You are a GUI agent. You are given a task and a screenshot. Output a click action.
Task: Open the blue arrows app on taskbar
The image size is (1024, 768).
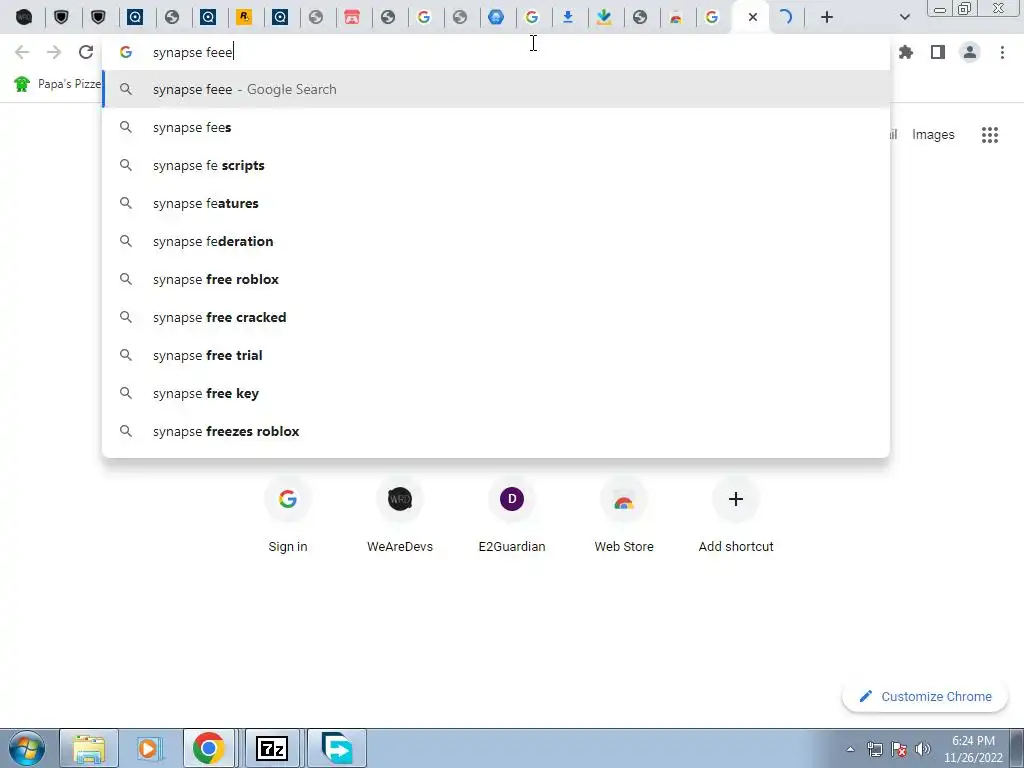click(337, 748)
